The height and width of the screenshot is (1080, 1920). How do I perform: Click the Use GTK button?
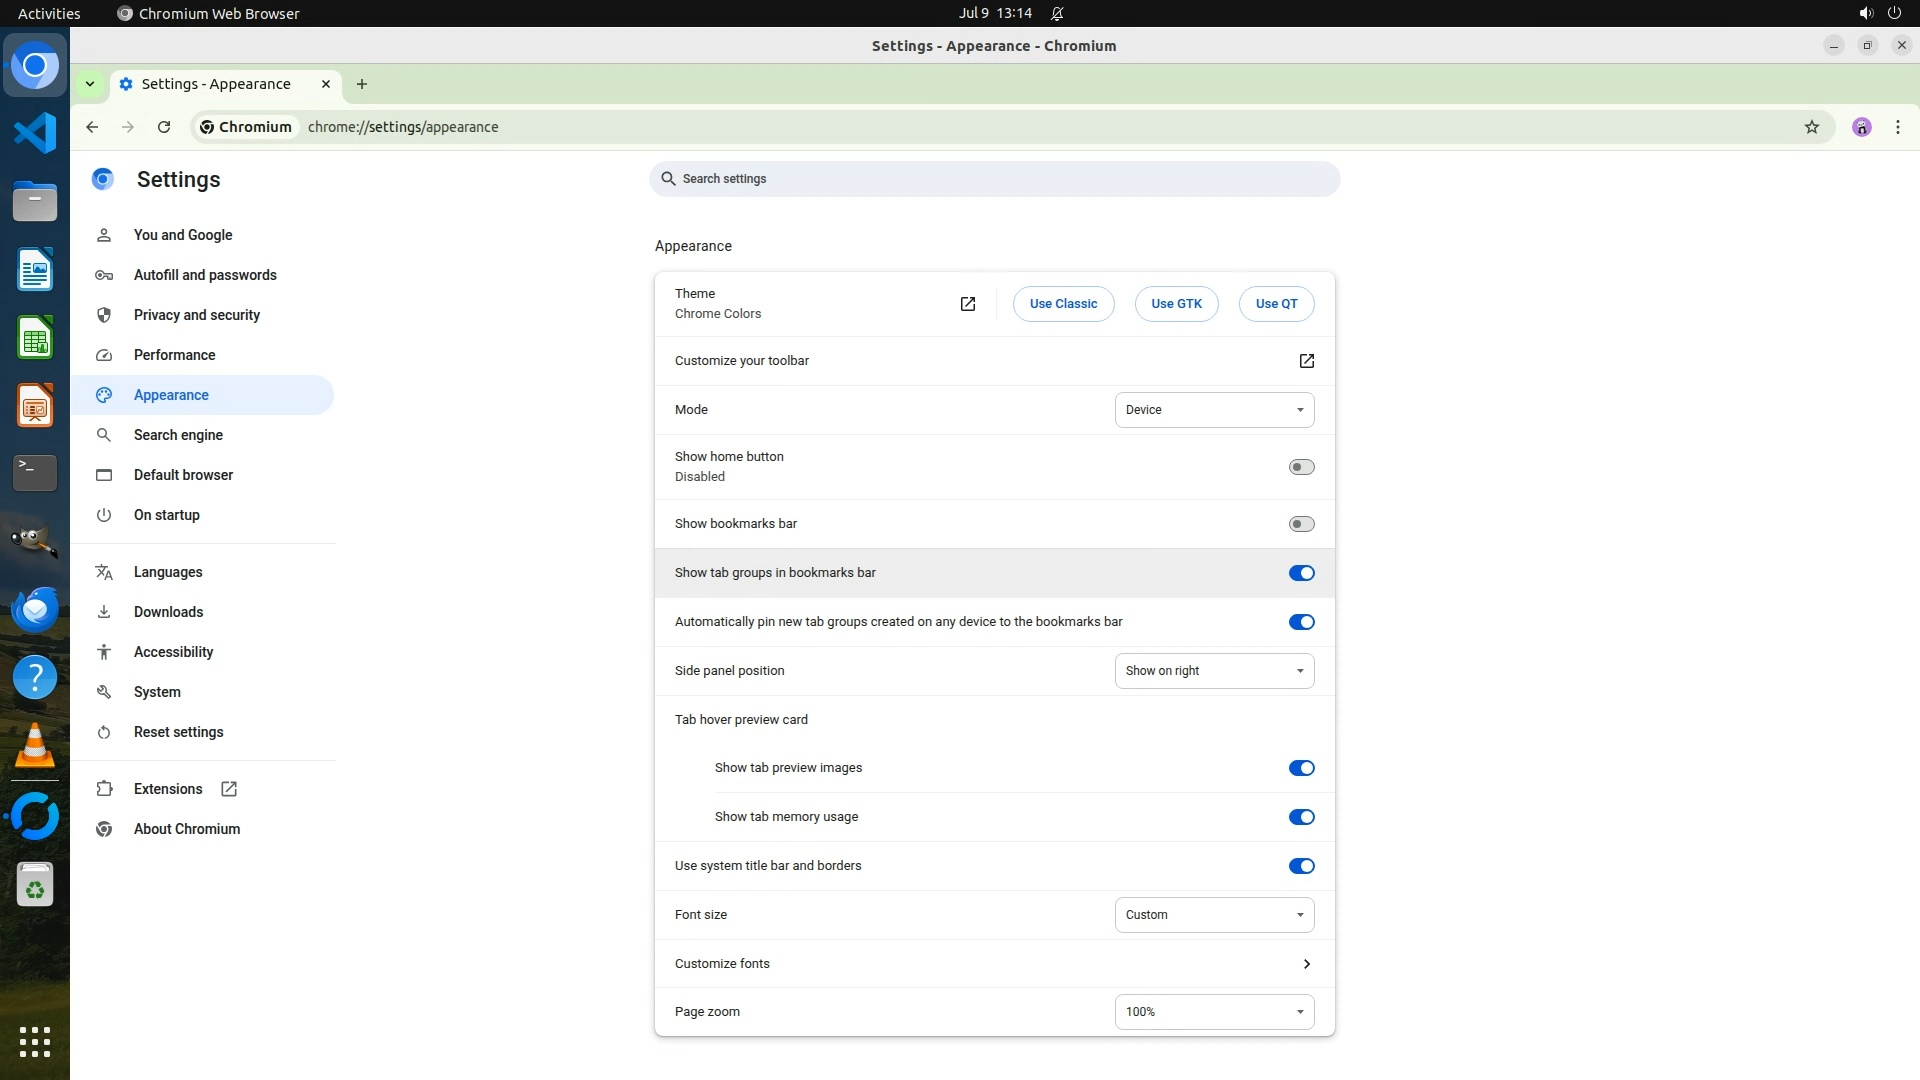[1176, 304]
